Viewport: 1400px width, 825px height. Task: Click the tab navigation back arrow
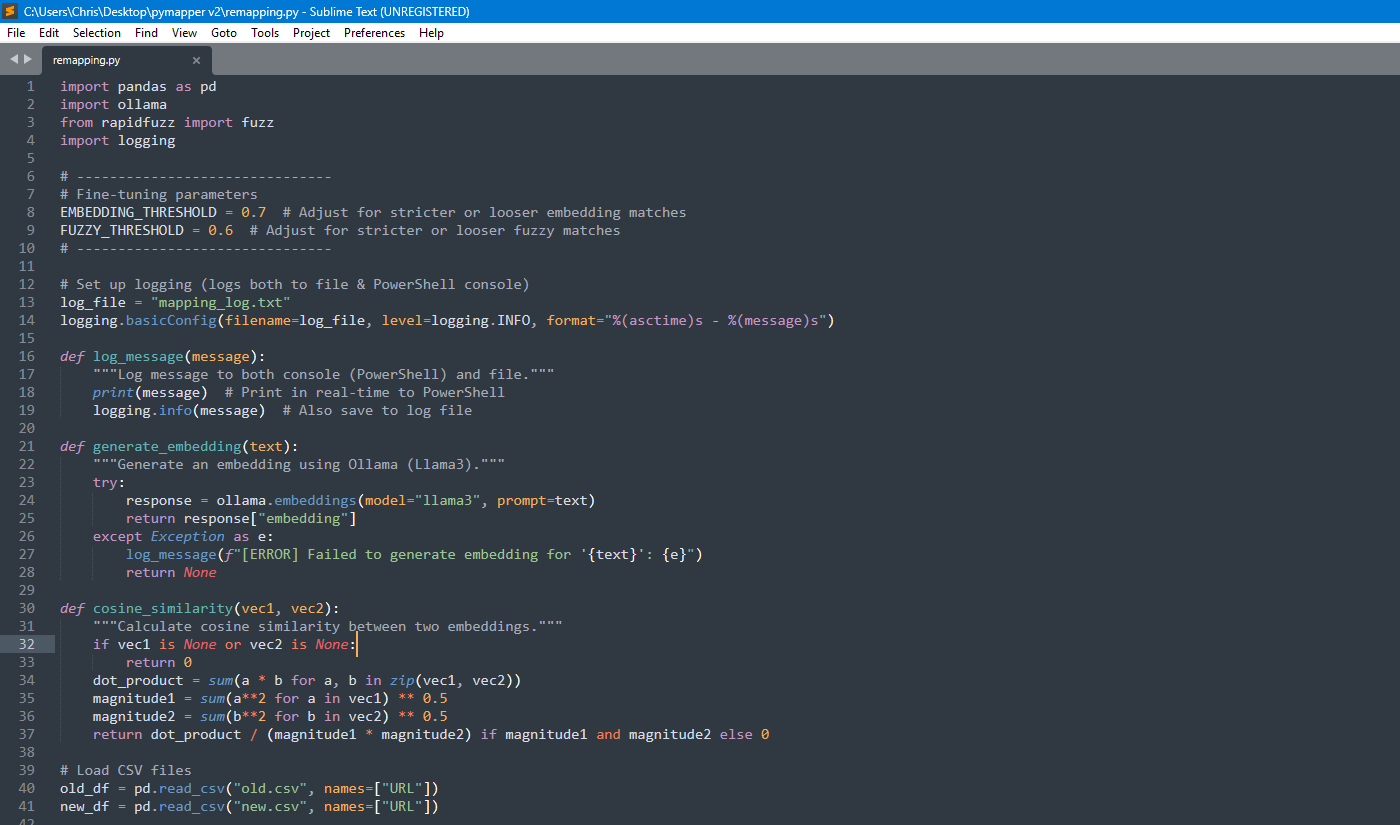14,59
